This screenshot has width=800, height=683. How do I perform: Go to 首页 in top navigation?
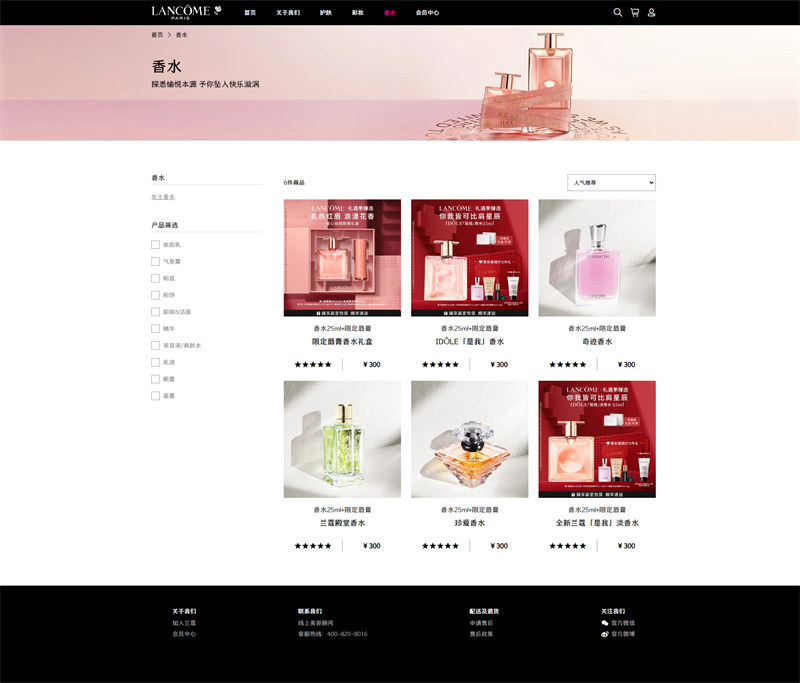(250, 13)
